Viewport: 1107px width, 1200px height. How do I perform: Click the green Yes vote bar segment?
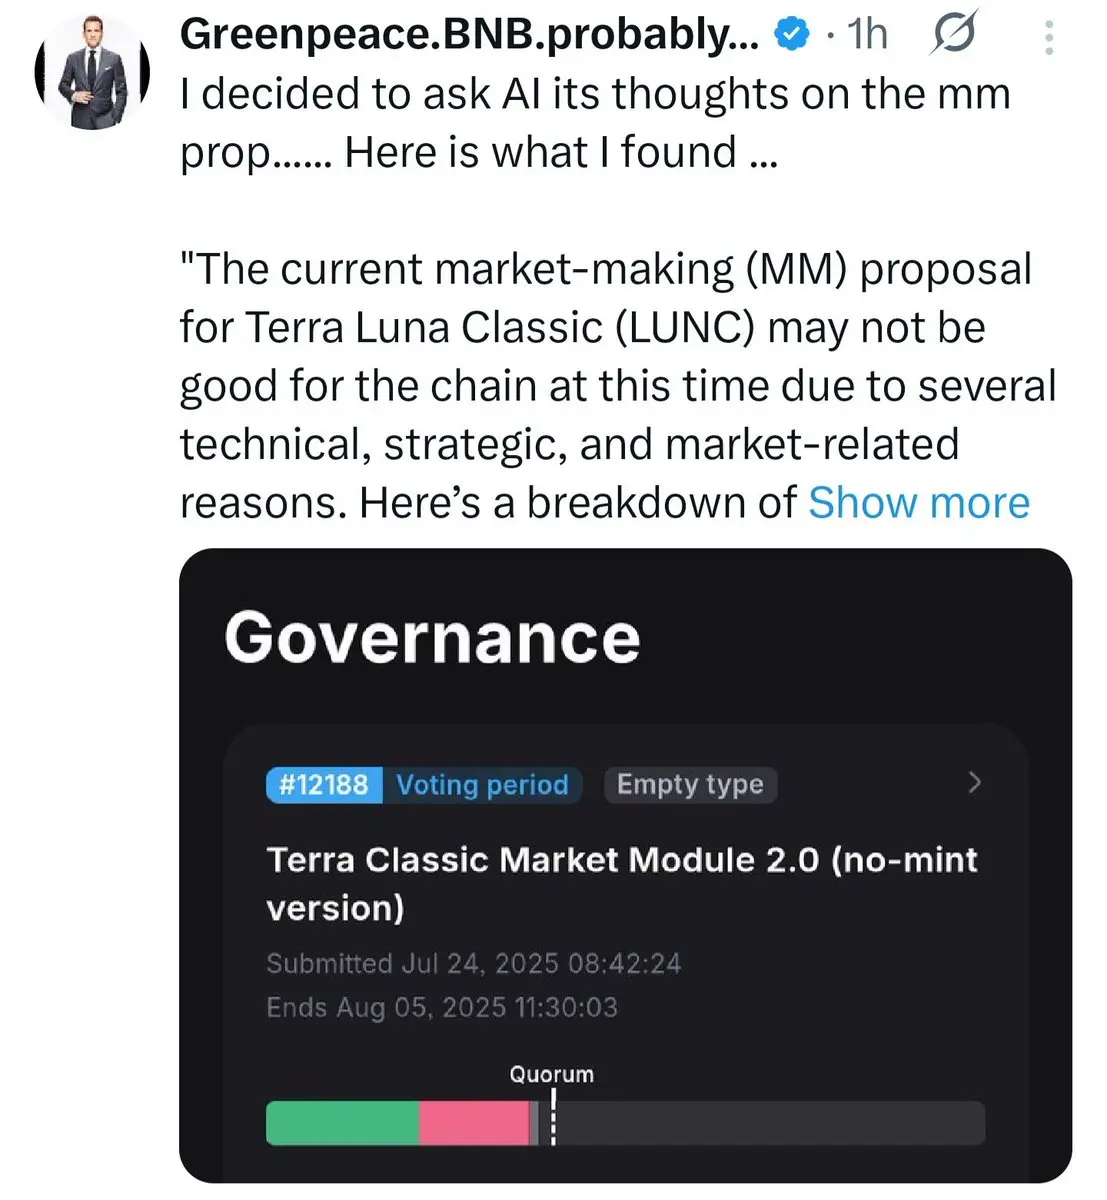pos(343,1123)
